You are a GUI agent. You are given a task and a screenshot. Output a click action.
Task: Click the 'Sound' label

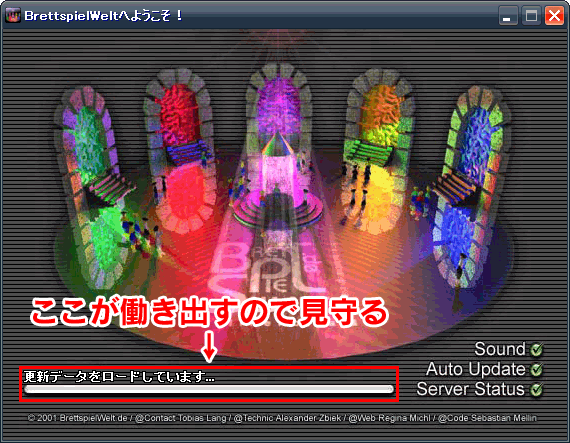tap(500, 349)
